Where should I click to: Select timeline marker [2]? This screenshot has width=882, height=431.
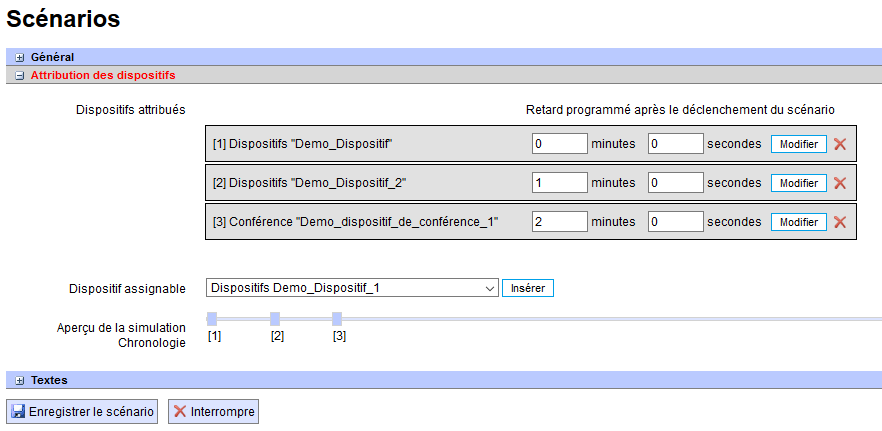[x=275, y=319]
